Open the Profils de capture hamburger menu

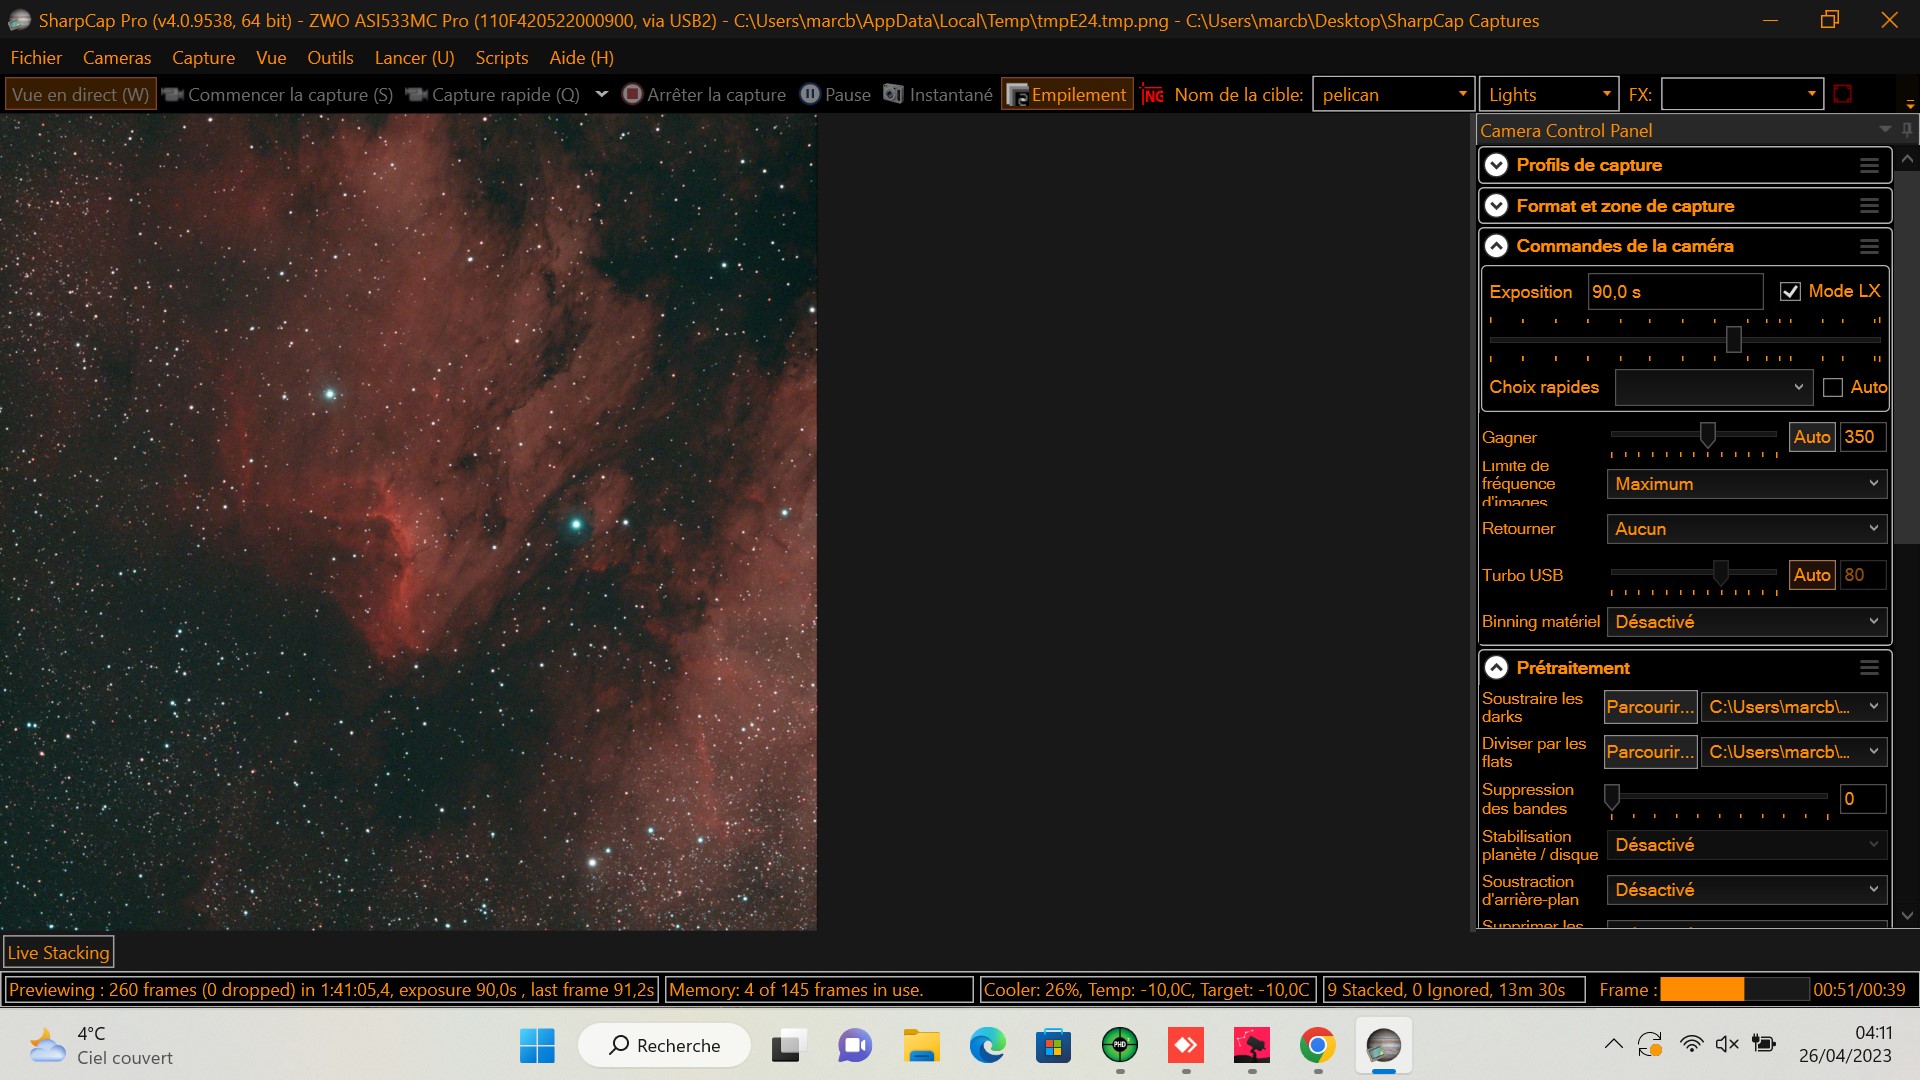(1869, 166)
